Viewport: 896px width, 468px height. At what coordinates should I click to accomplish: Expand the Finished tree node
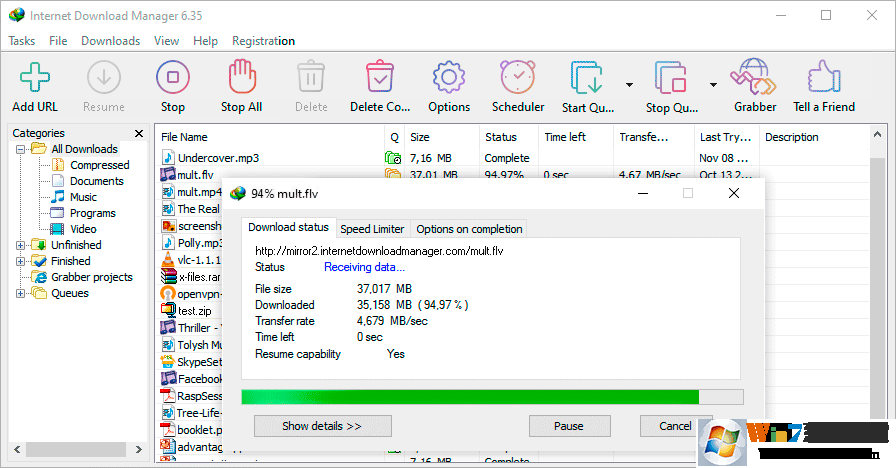point(21,261)
